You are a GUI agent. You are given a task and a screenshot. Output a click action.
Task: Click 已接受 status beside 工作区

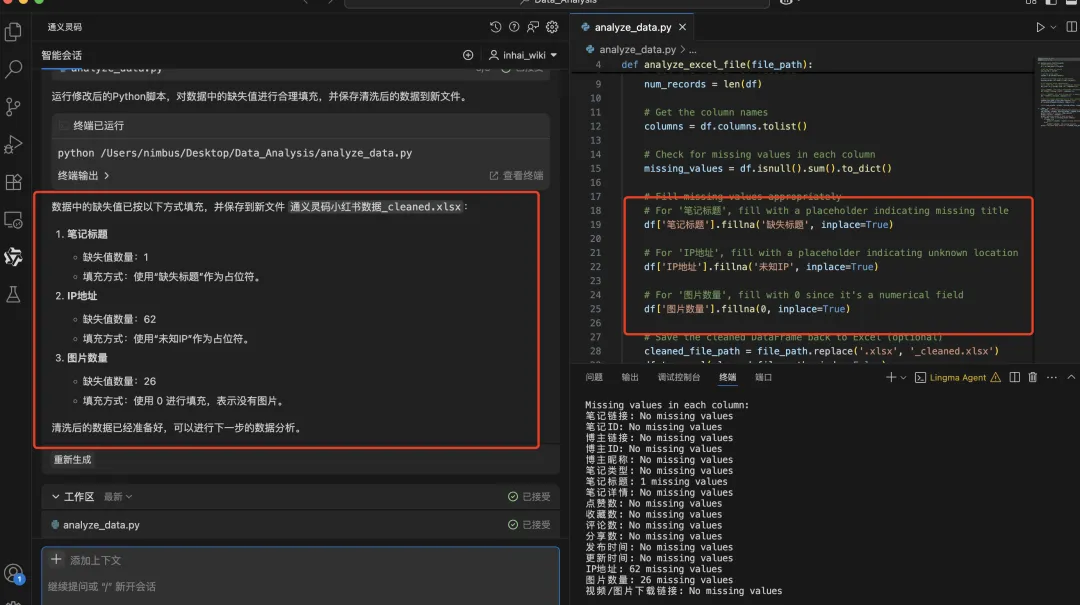pos(529,497)
